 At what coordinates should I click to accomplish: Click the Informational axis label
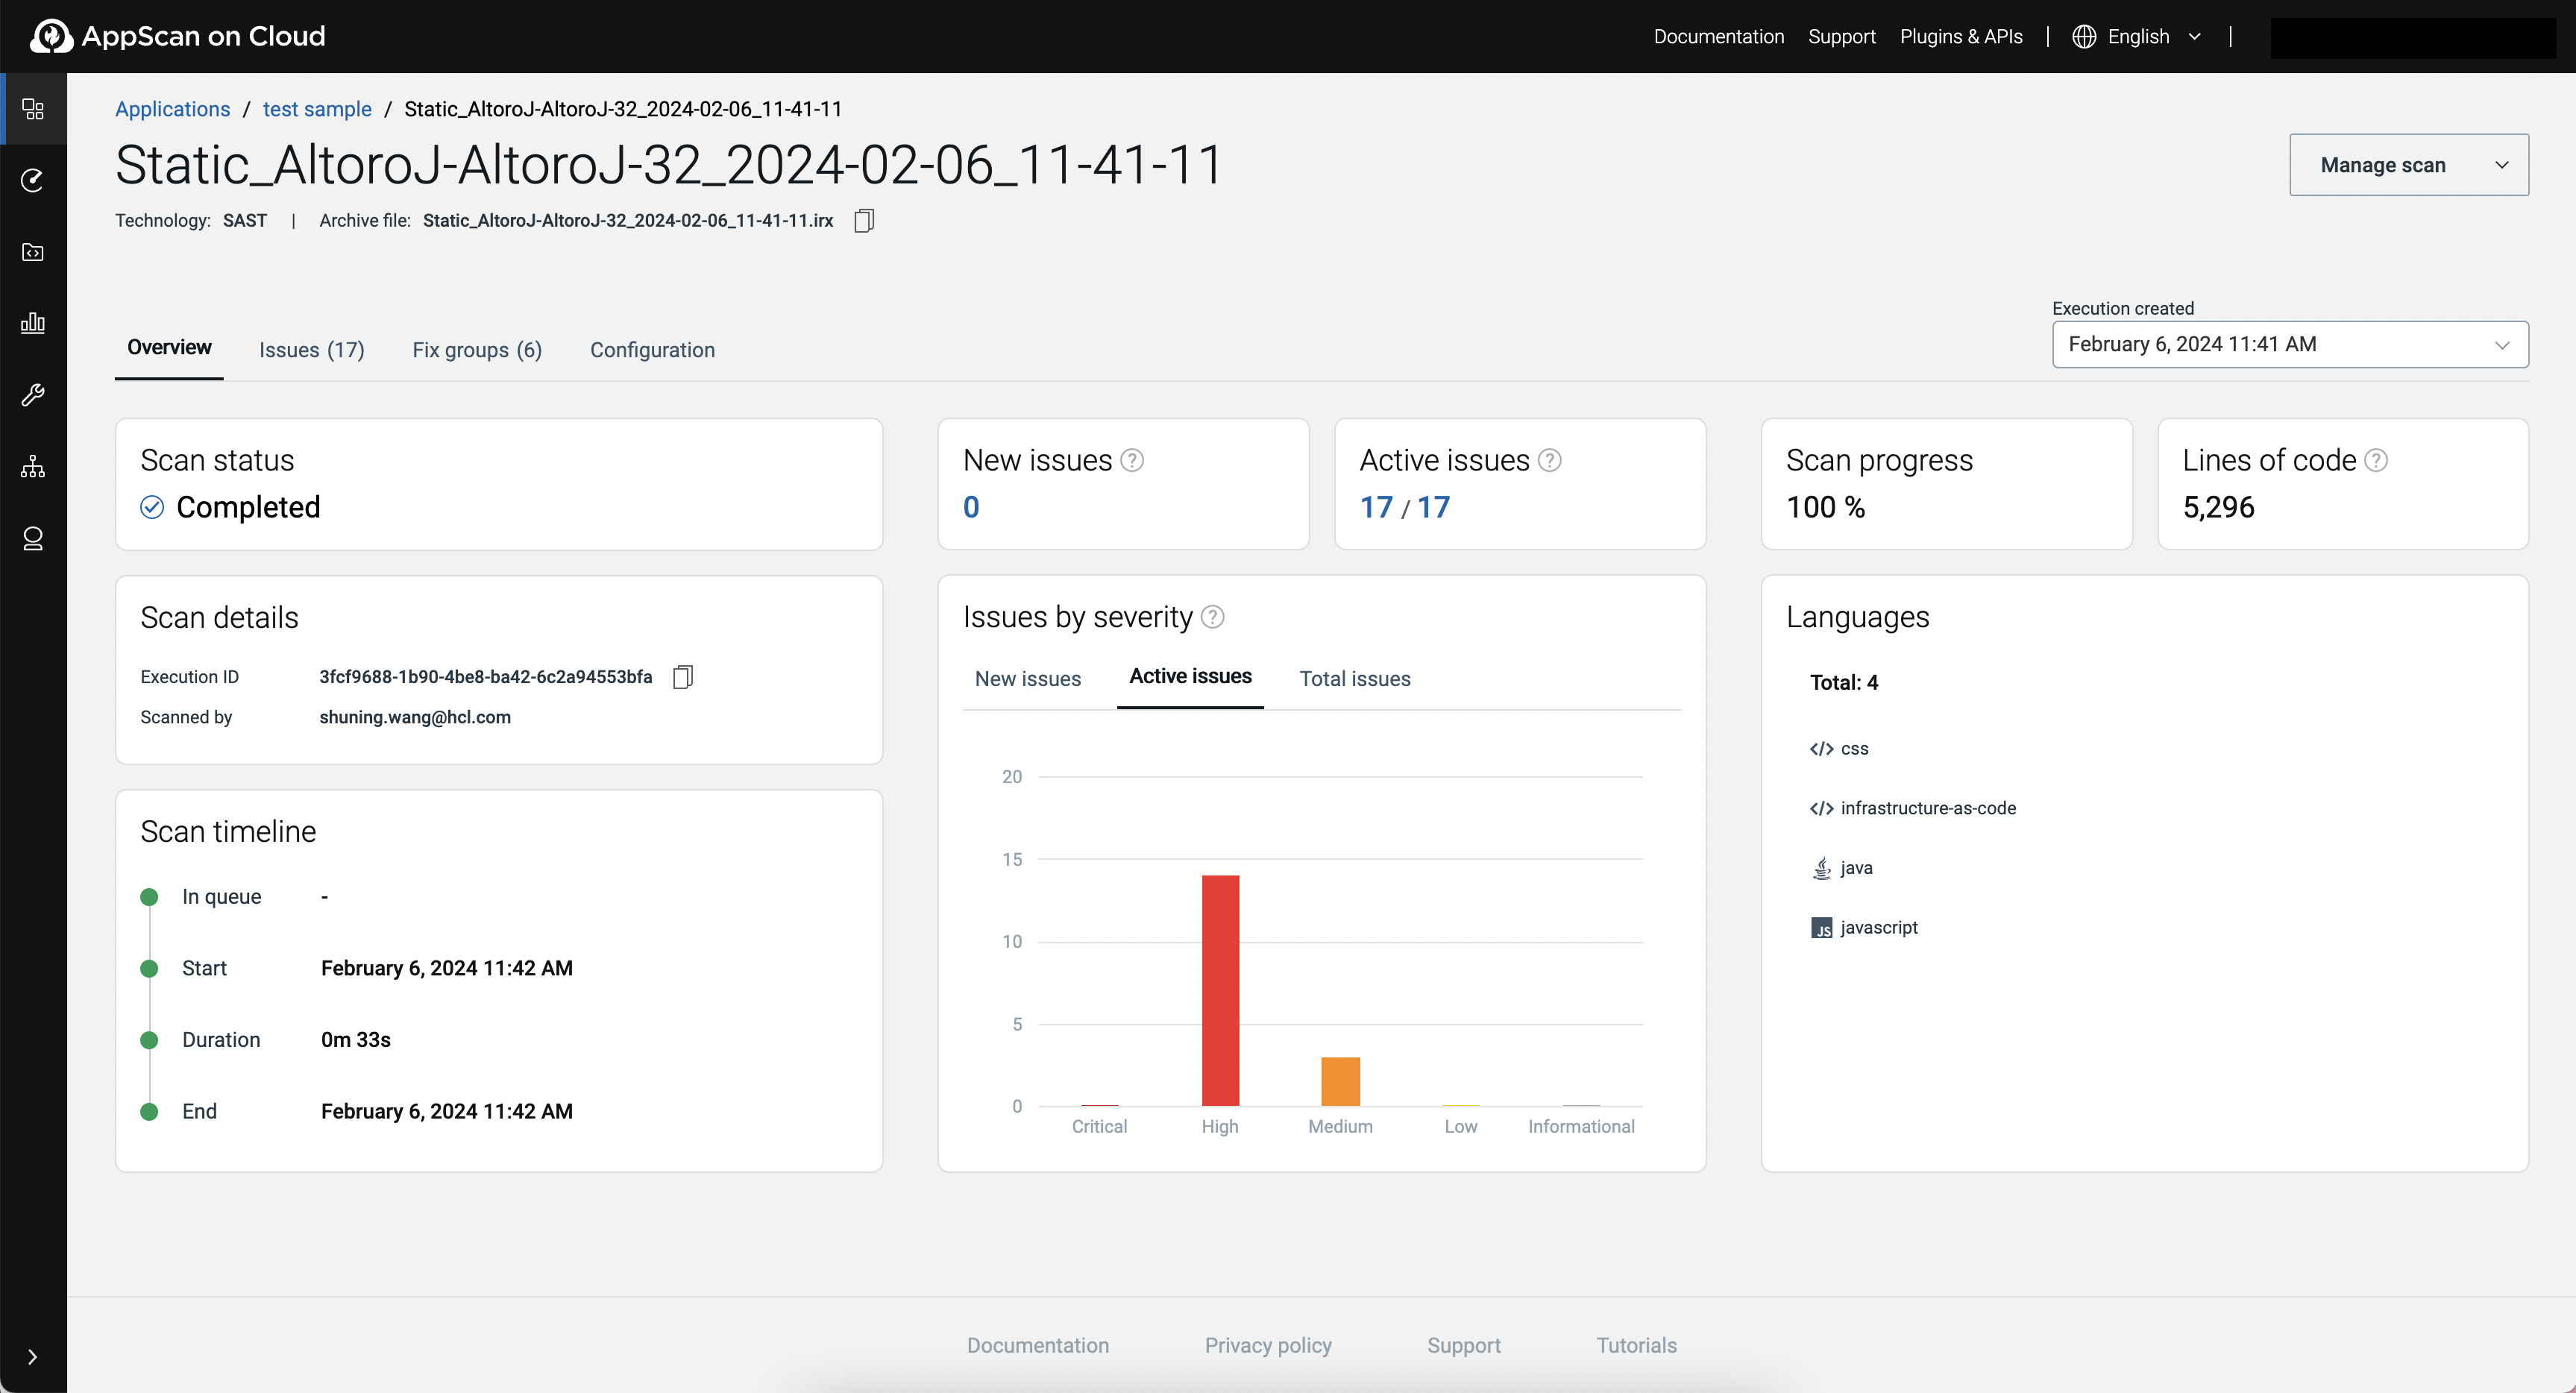point(1581,1126)
